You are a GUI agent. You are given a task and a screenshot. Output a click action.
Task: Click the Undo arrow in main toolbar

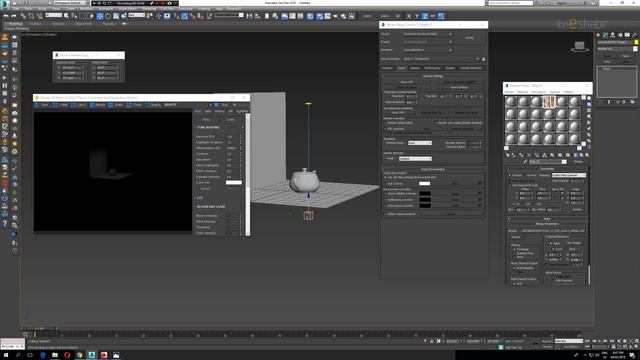click(x=6, y=16)
